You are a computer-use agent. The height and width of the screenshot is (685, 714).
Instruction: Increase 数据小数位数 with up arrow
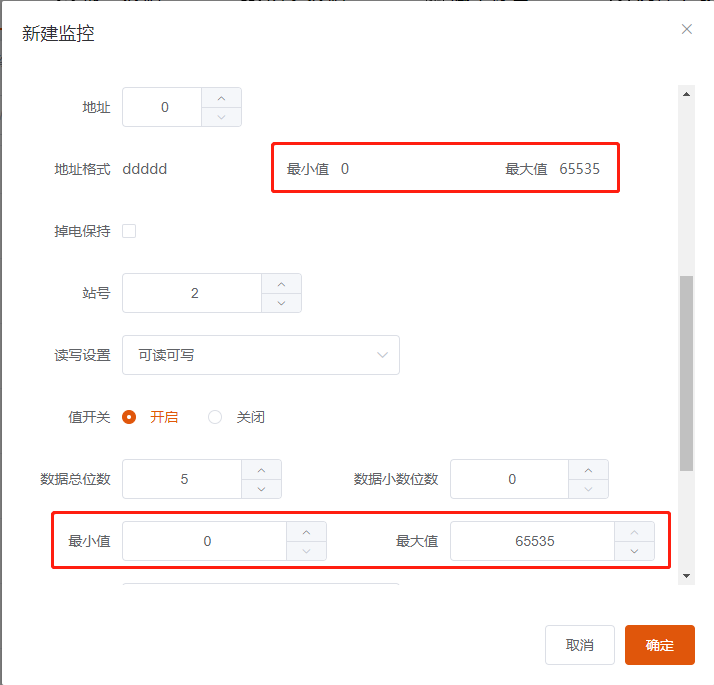click(588, 469)
